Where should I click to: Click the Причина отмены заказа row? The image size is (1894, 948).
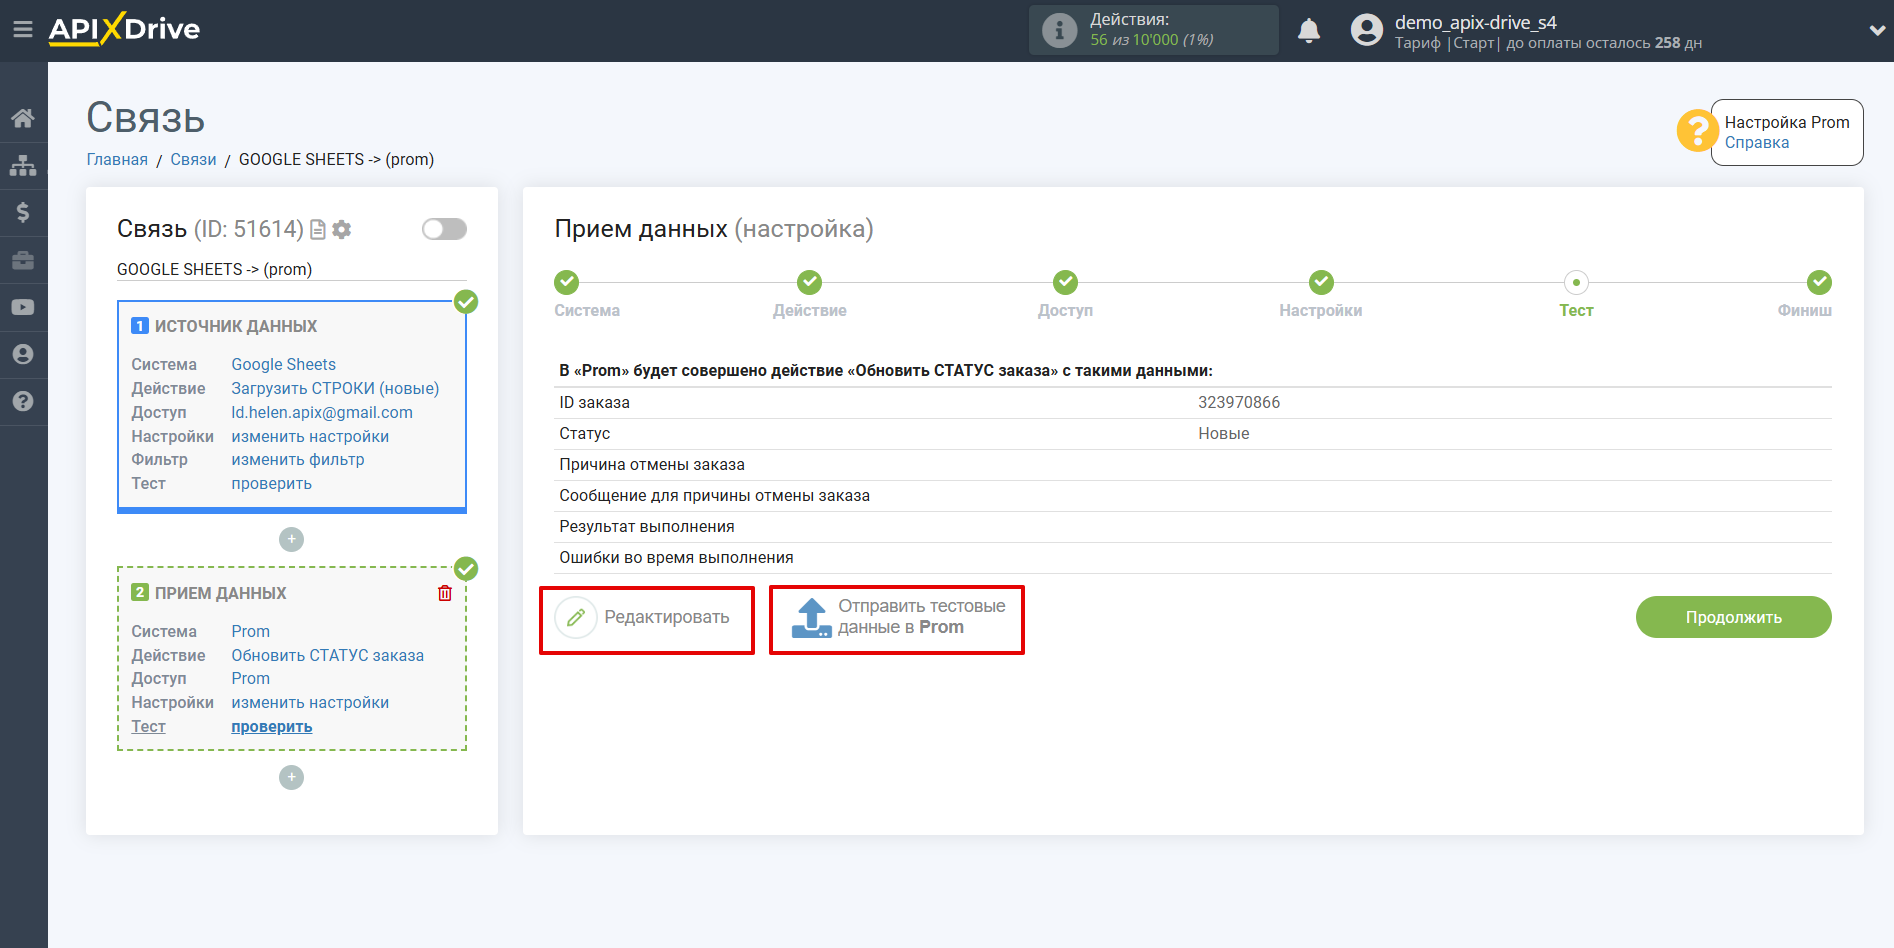1193,464
